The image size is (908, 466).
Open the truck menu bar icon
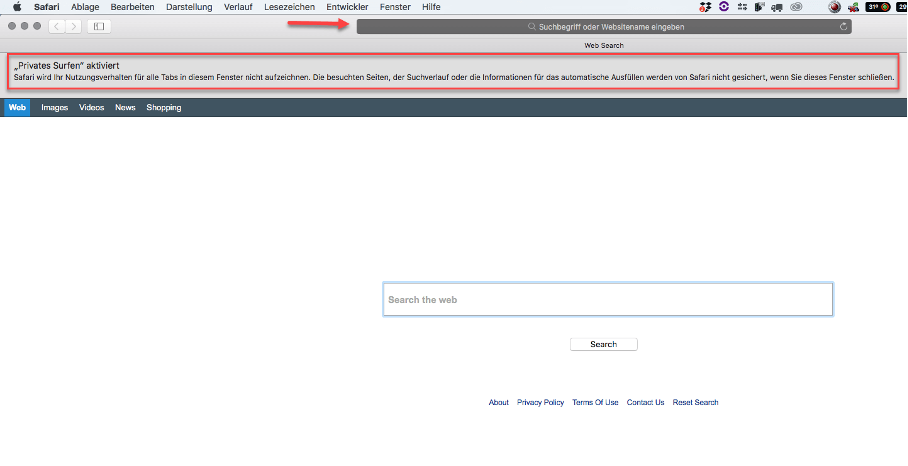coord(778,8)
